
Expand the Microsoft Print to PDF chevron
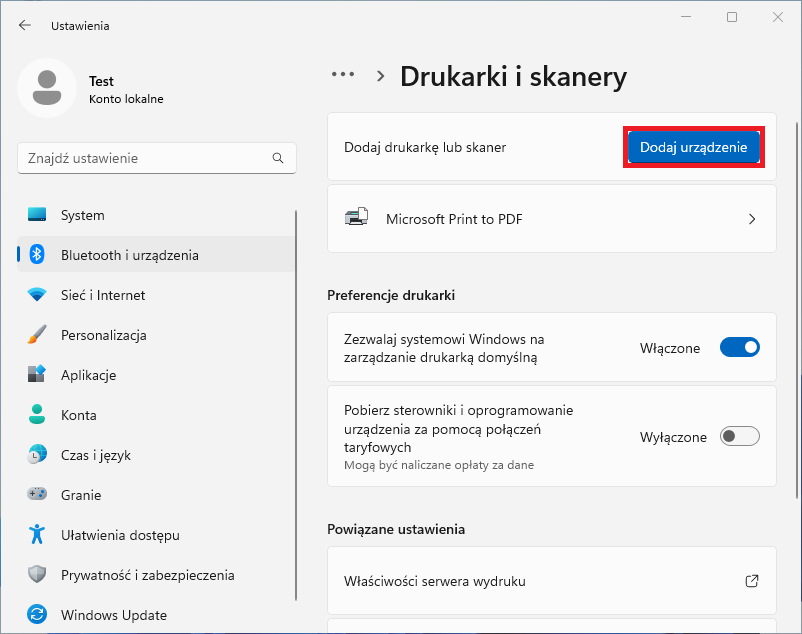pyautogui.click(x=752, y=219)
